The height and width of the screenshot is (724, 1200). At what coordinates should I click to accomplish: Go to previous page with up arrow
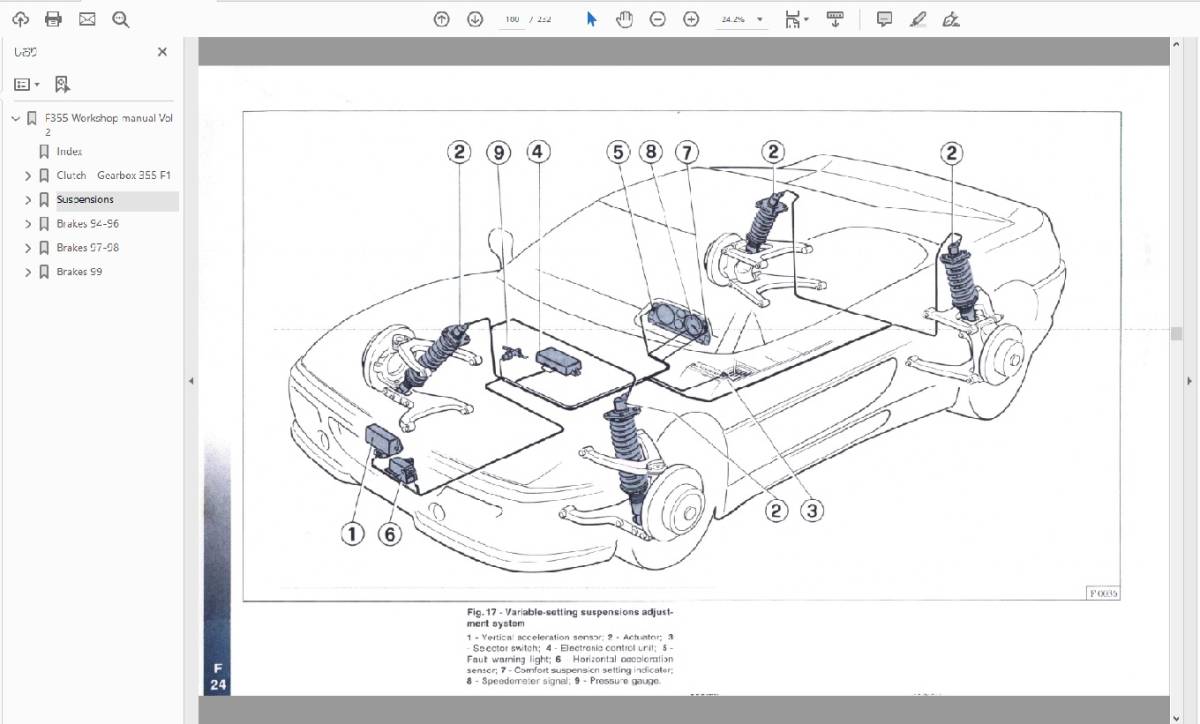point(441,19)
